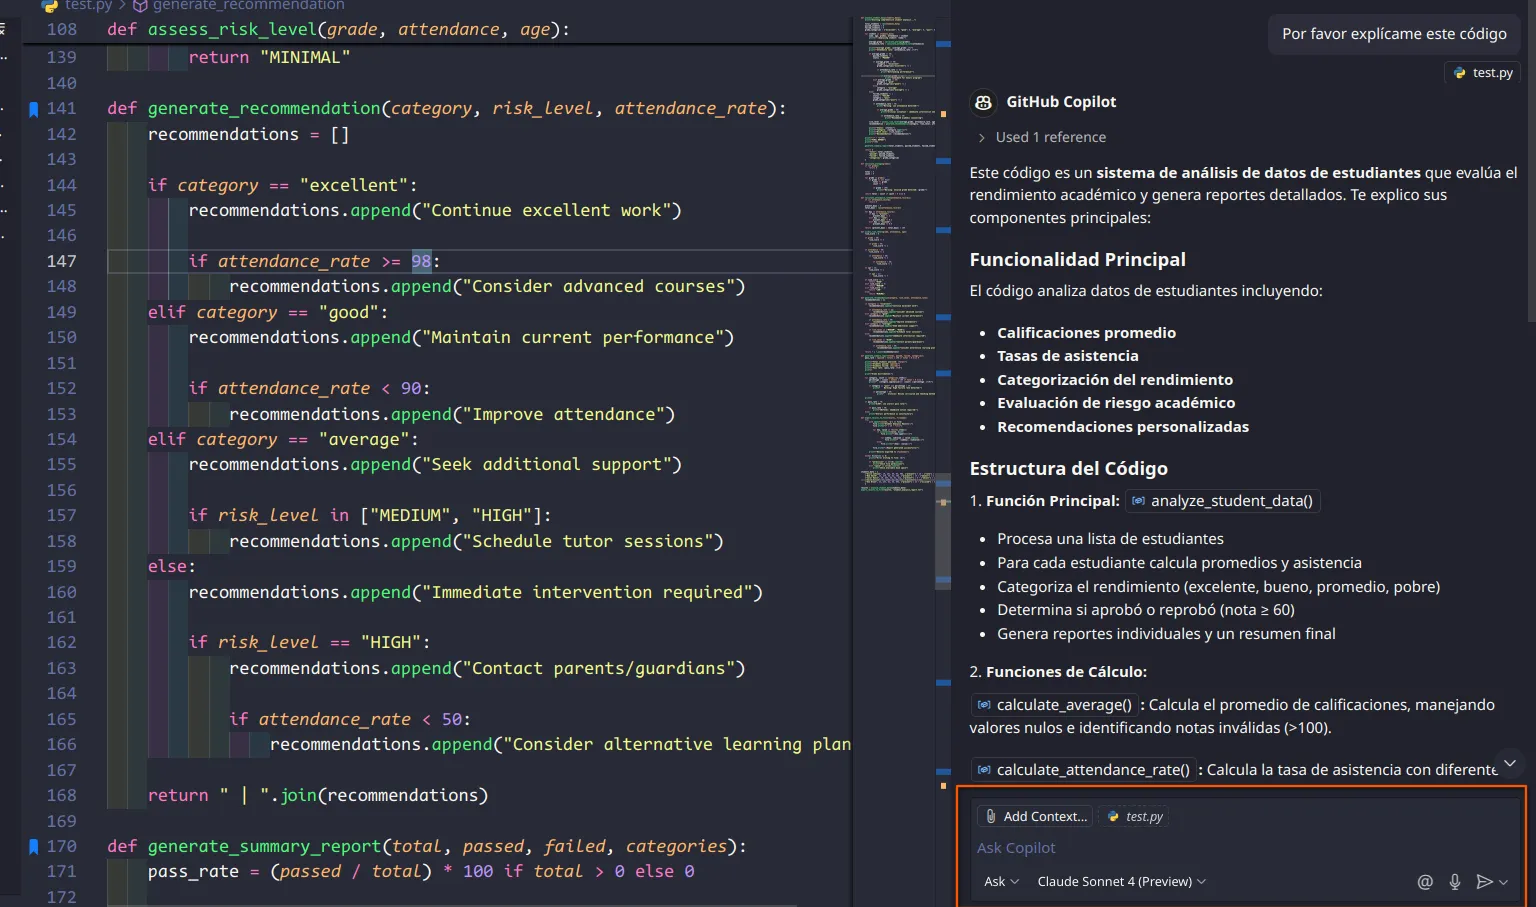
Task: Click "MINIMAL" return string on line 139
Action: 305,57
